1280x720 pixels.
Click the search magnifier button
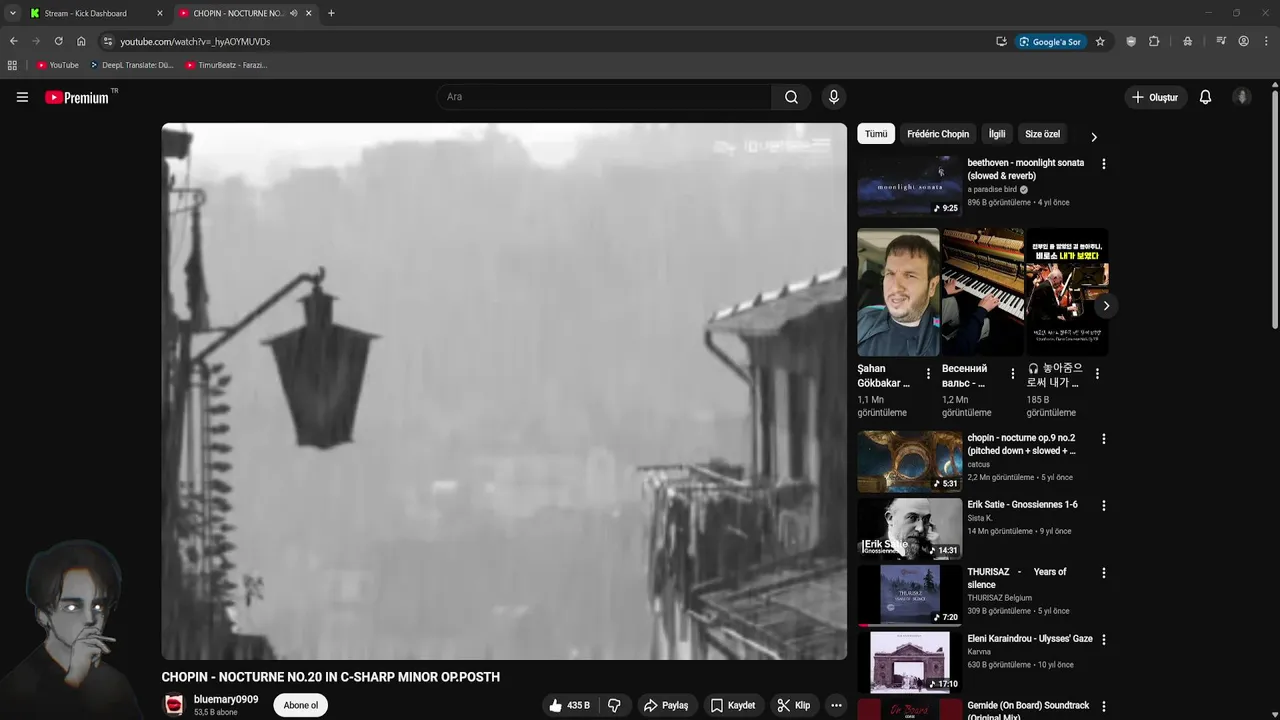tap(791, 97)
